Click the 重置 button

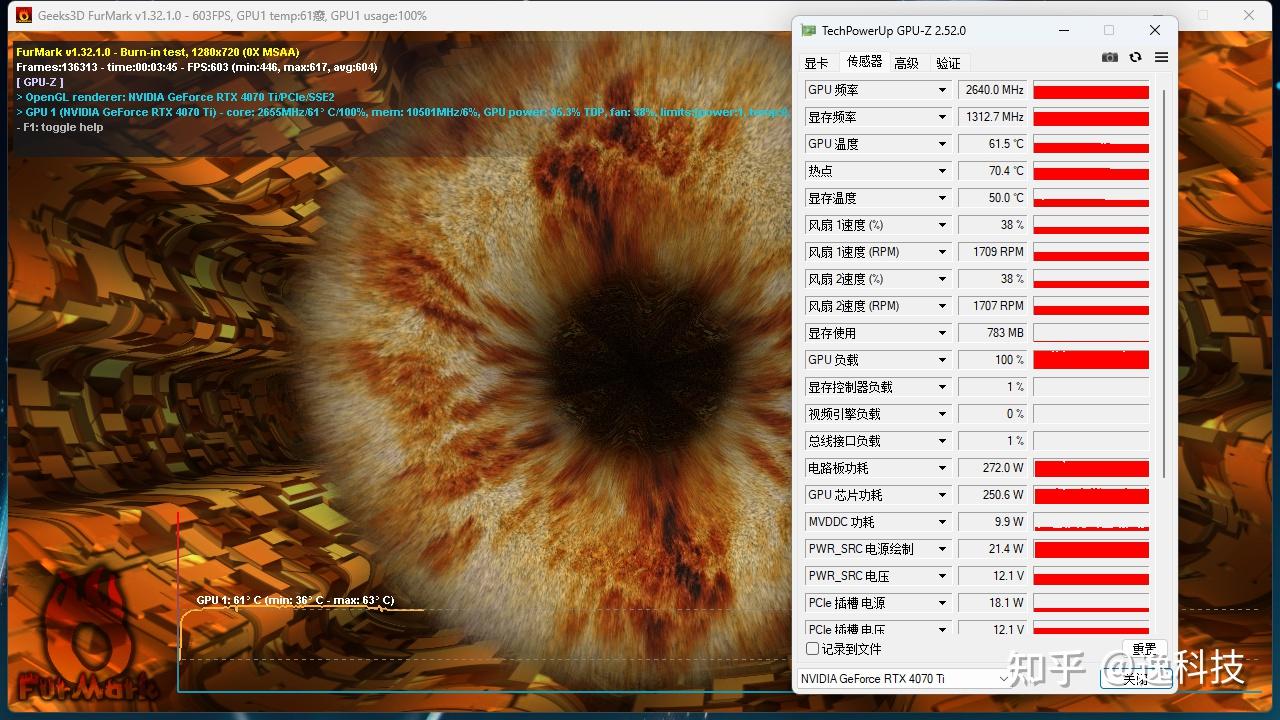pyautogui.click(x=1145, y=649)
